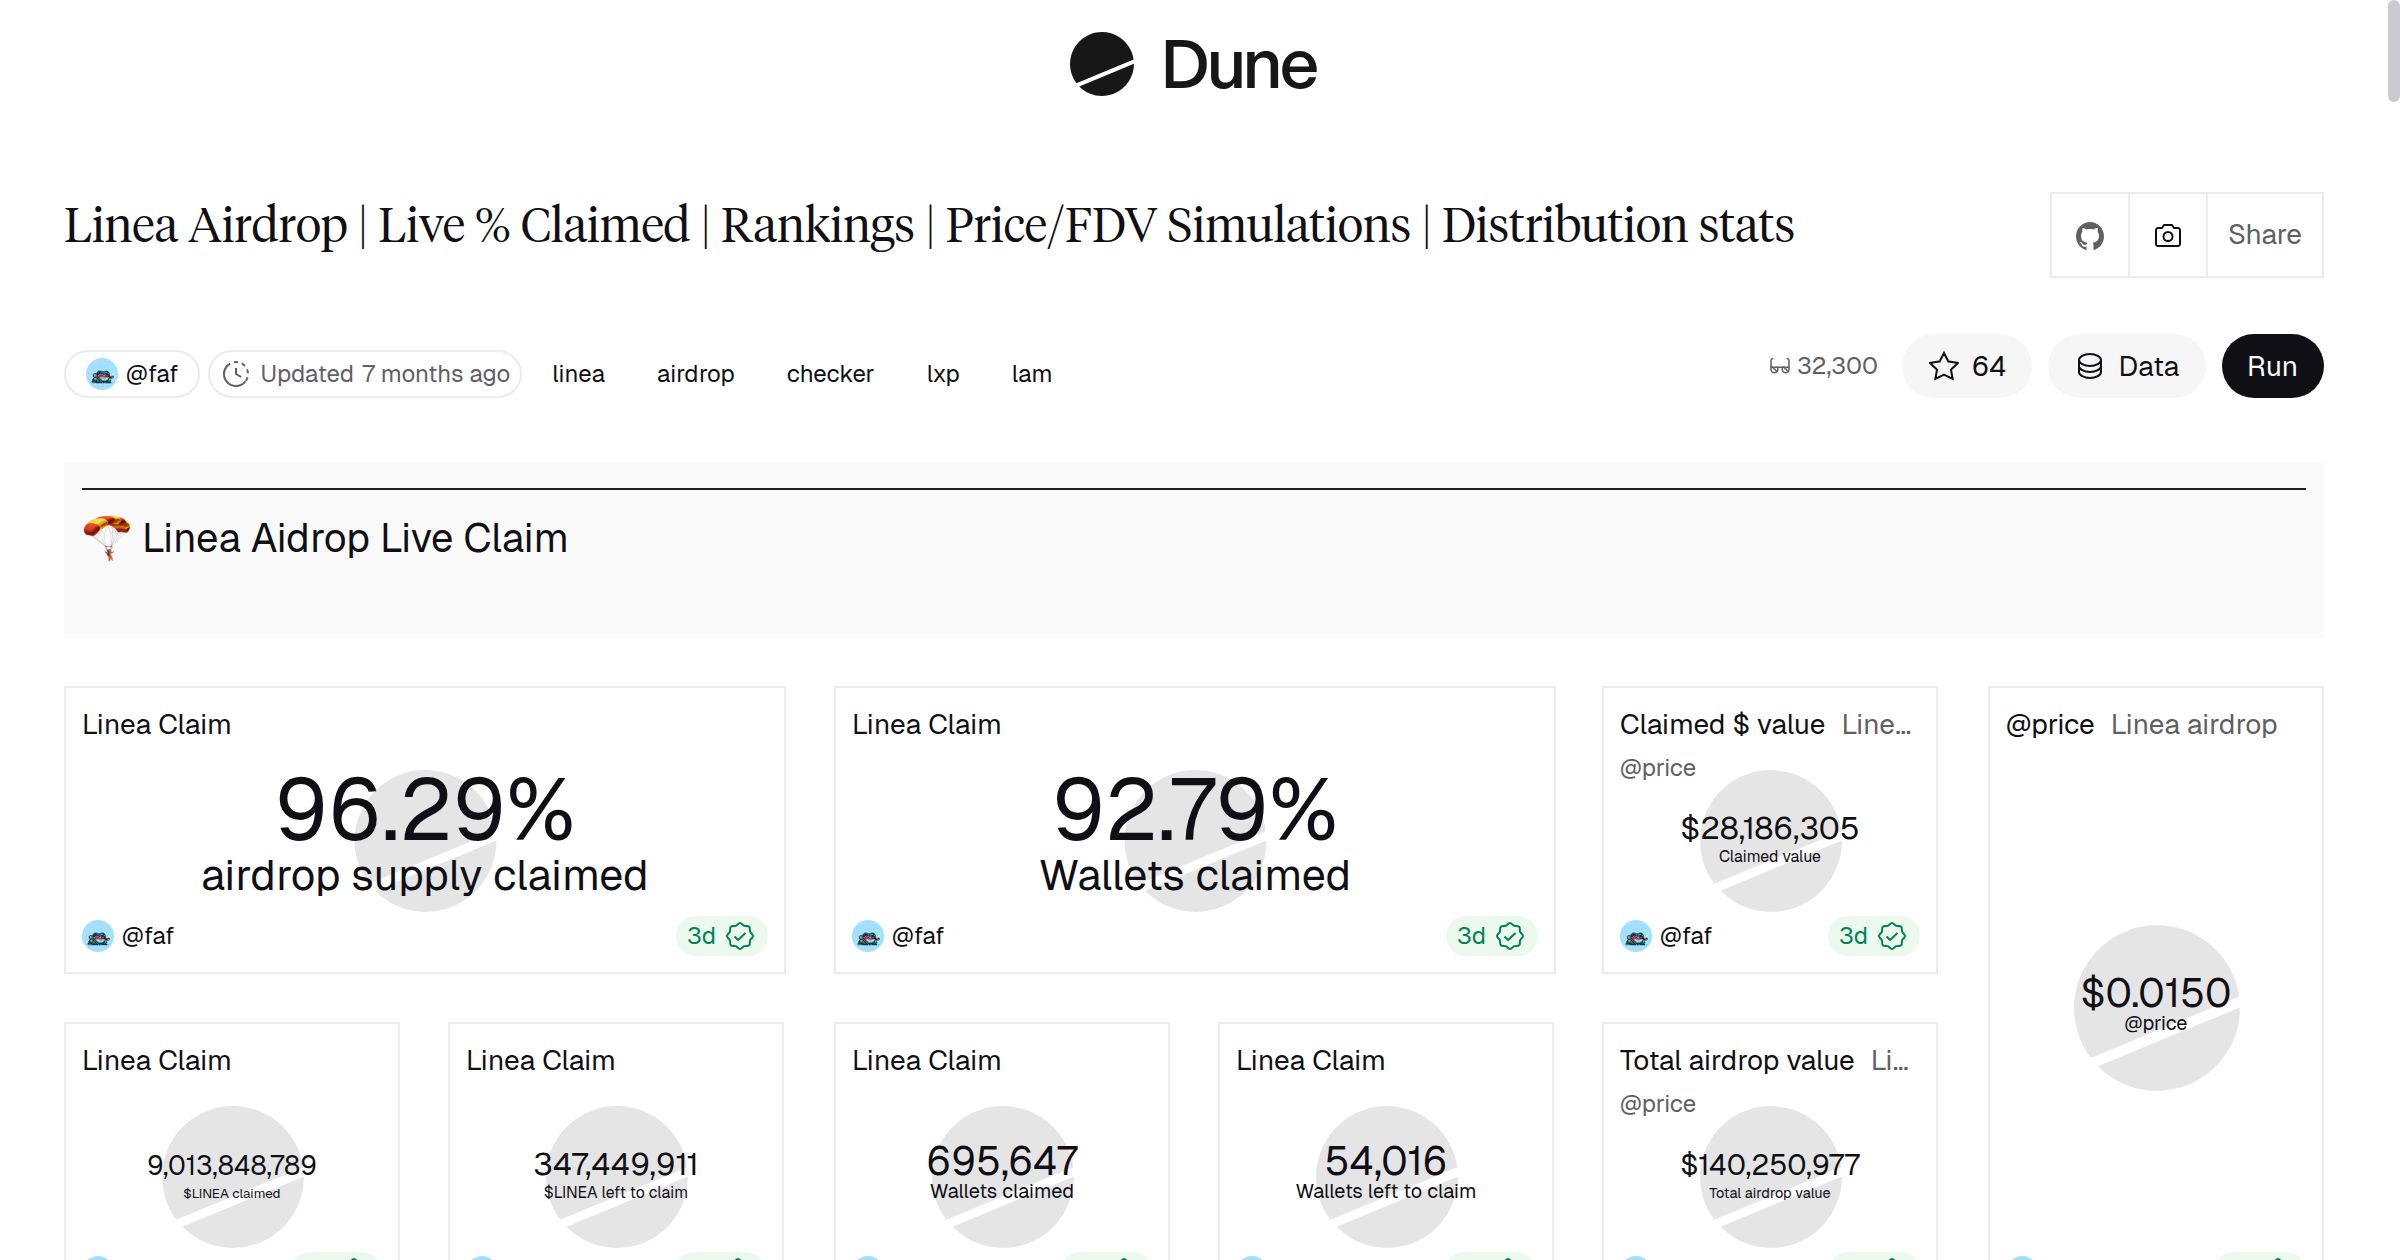Click the camera screenshot icon

coord(2166,234)
